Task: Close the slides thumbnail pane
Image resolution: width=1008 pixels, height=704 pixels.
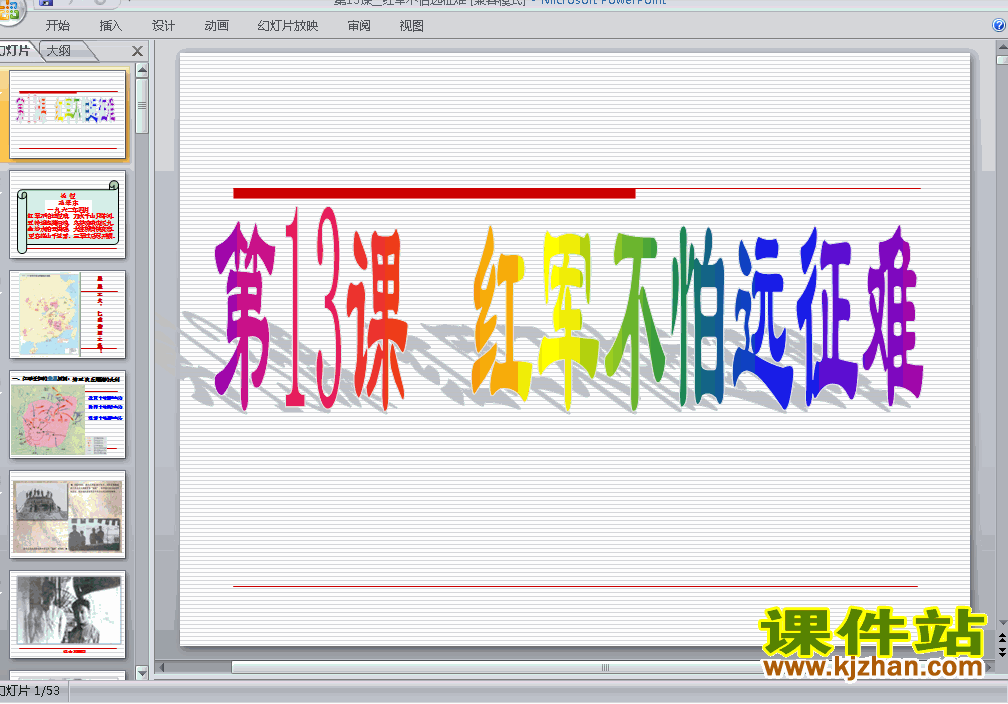Action: [137, 51]
